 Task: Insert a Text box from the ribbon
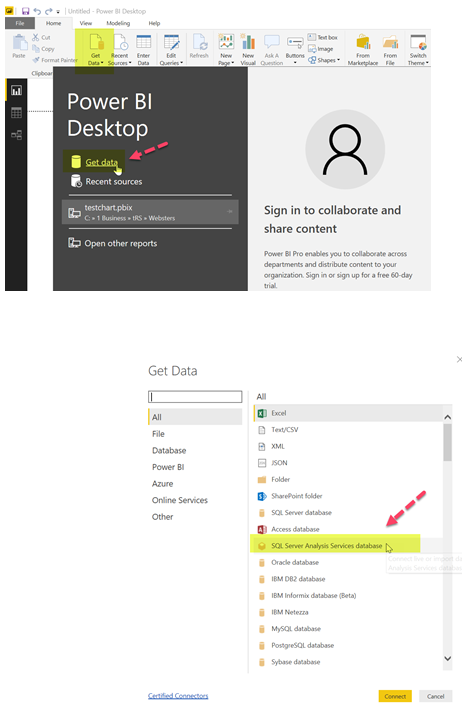pos(323,37)
